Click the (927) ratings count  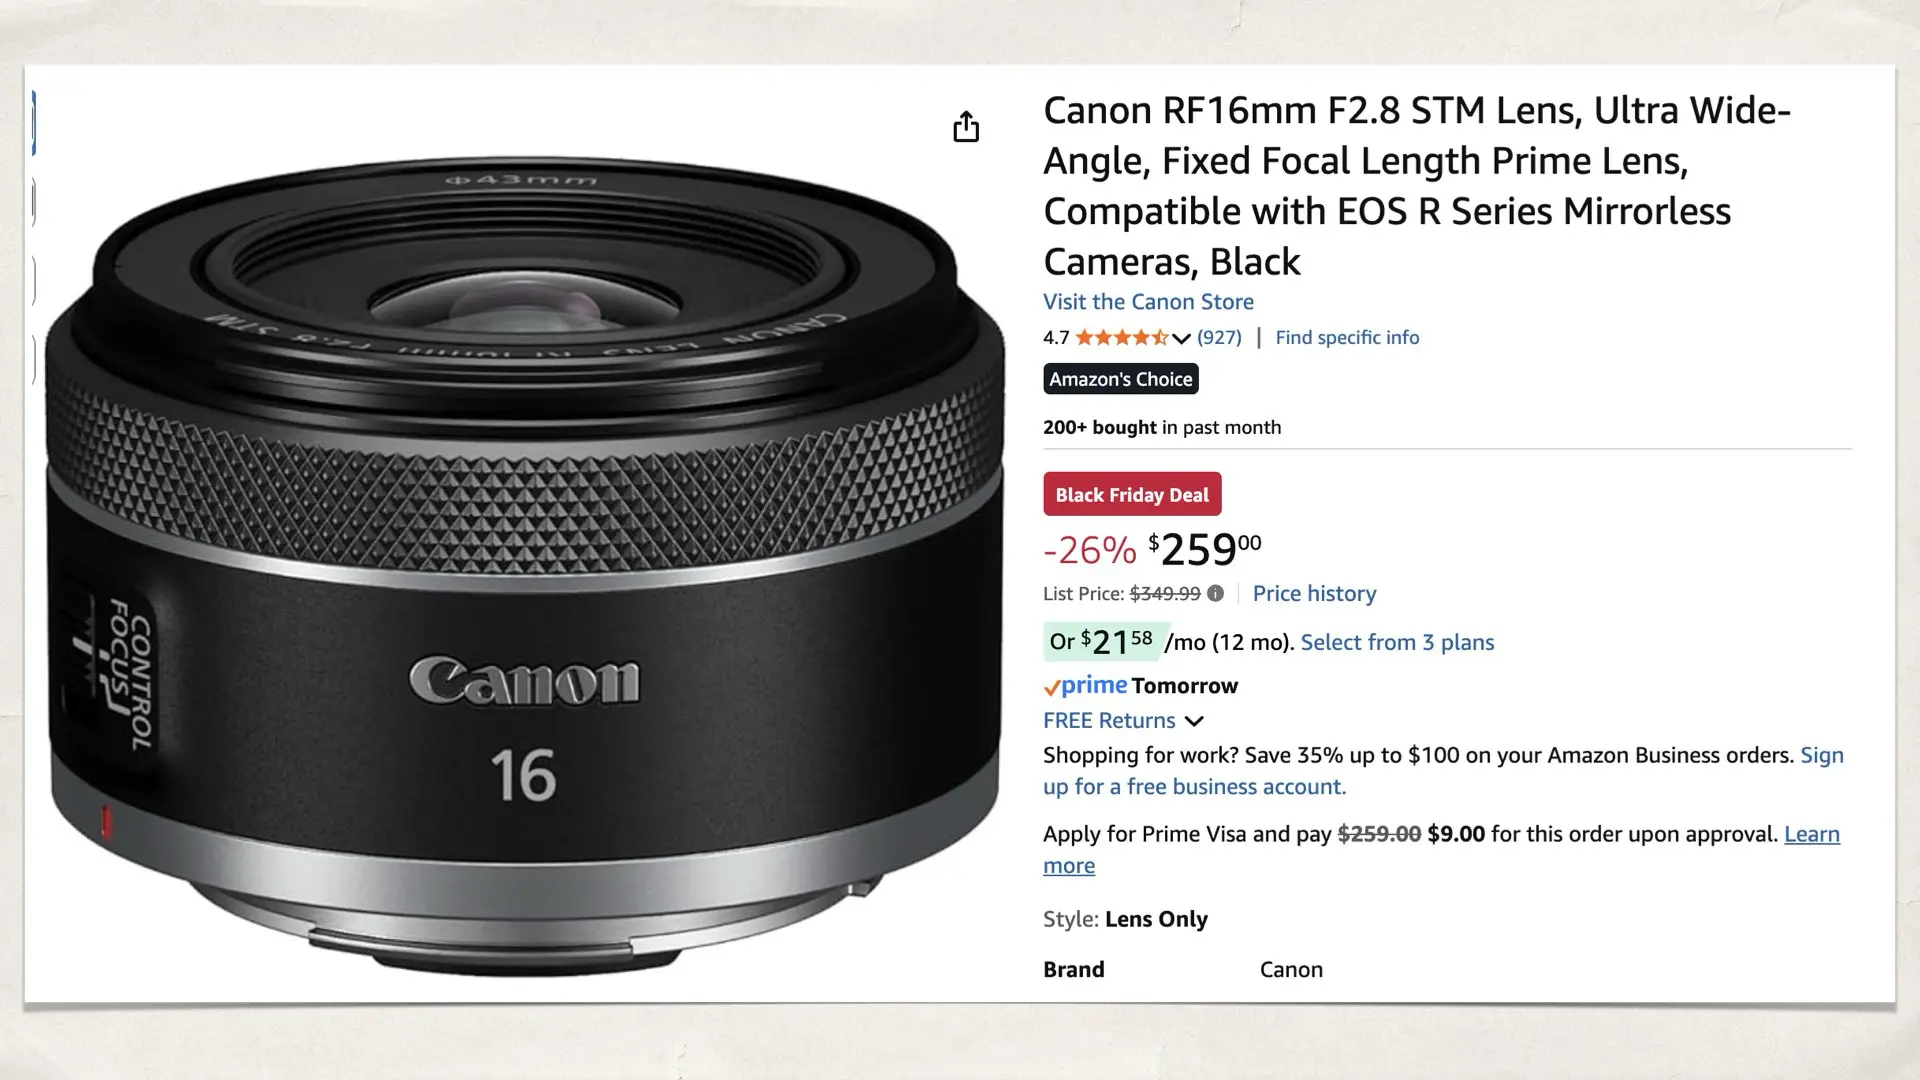click(x=1218, y=337)
